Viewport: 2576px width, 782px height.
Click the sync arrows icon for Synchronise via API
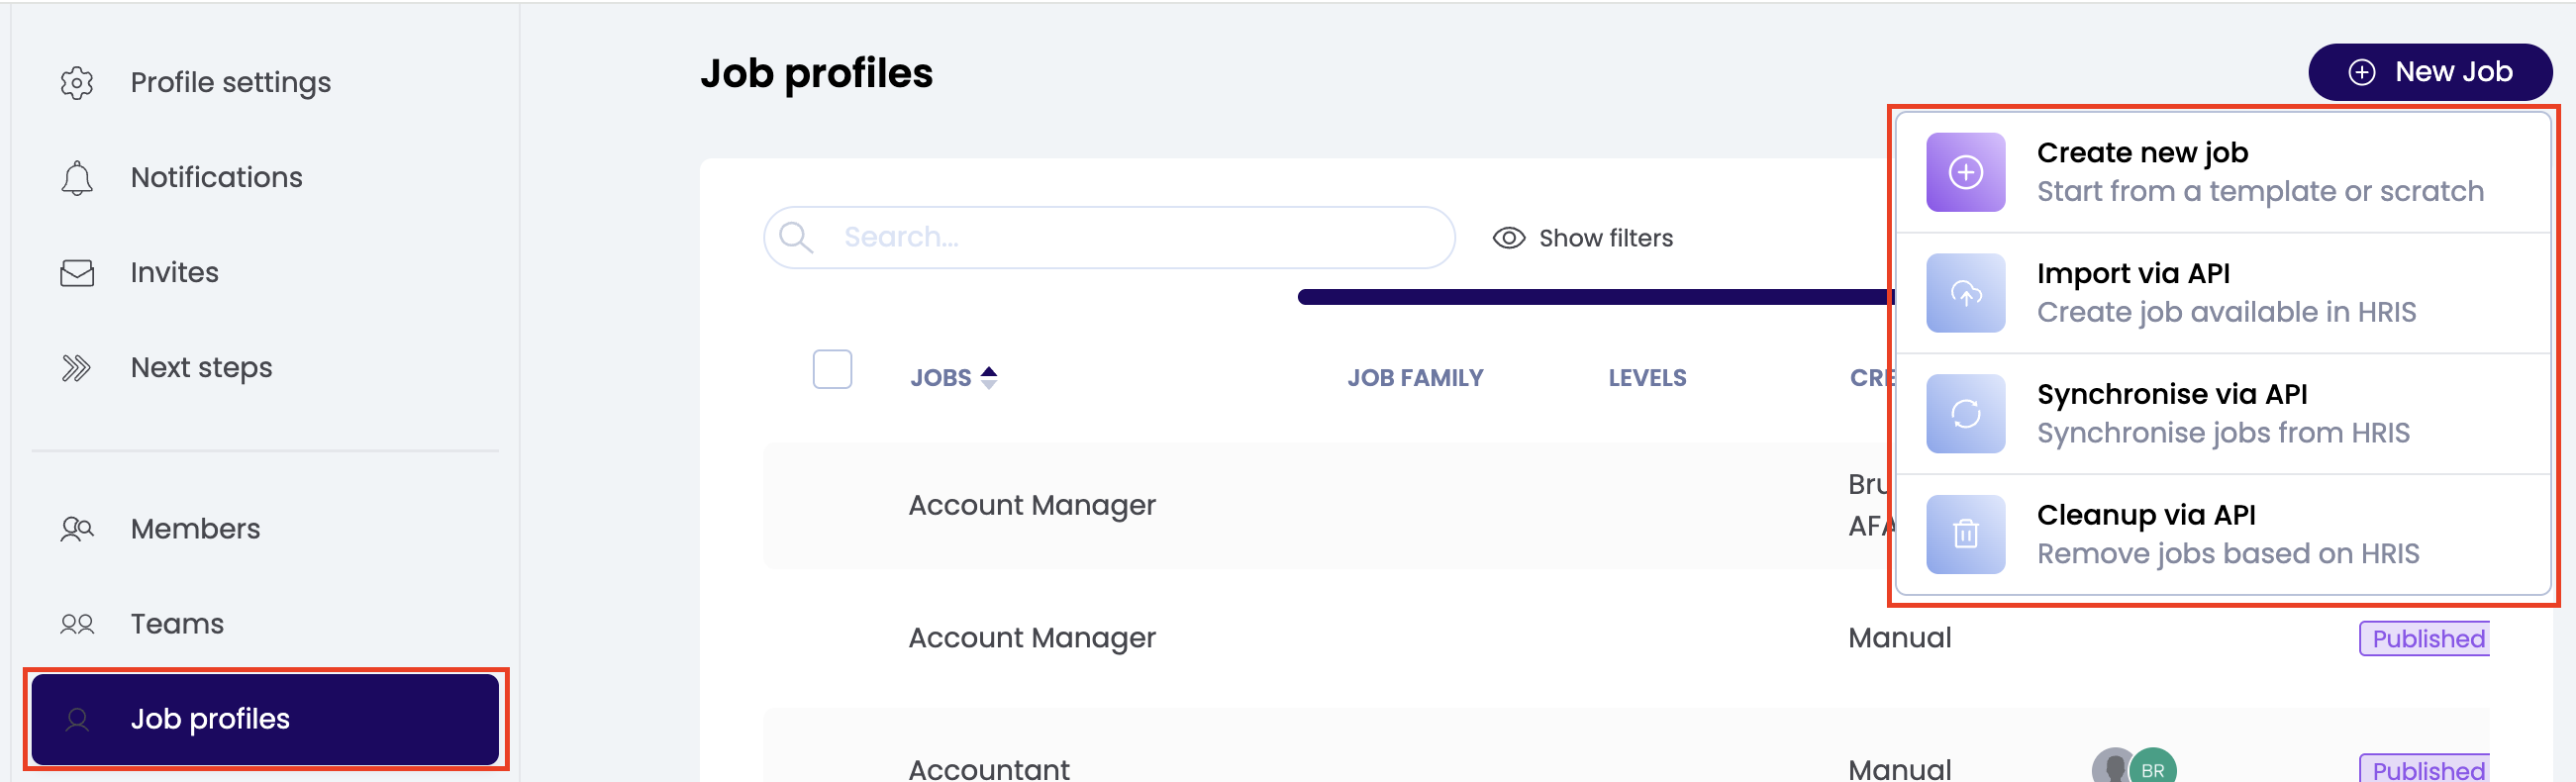point(1964,414)
